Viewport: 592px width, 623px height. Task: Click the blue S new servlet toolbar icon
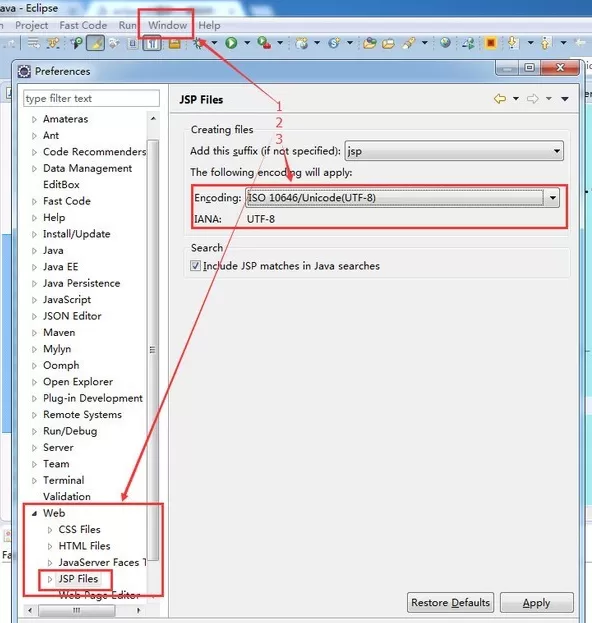coord(334,43)
